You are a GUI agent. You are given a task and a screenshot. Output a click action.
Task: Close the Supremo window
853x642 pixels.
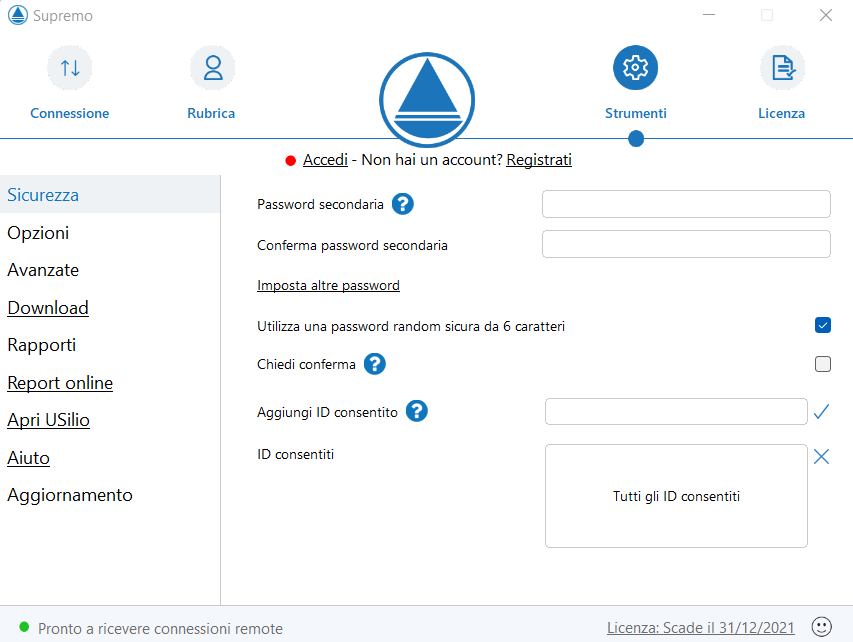[x=826, y=15]
